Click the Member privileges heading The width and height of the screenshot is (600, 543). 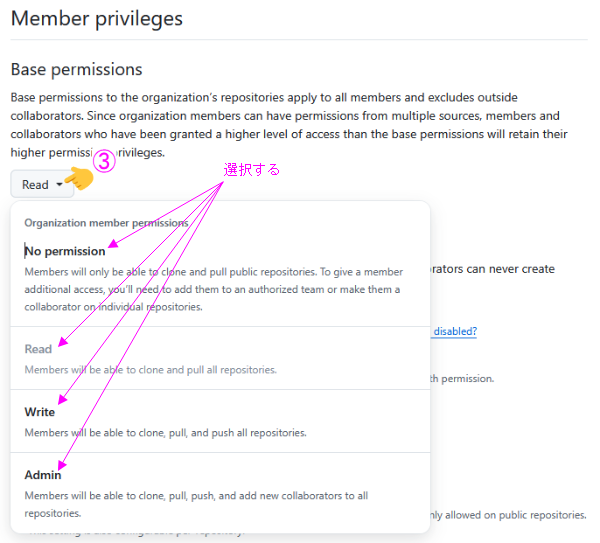(96, 18)
